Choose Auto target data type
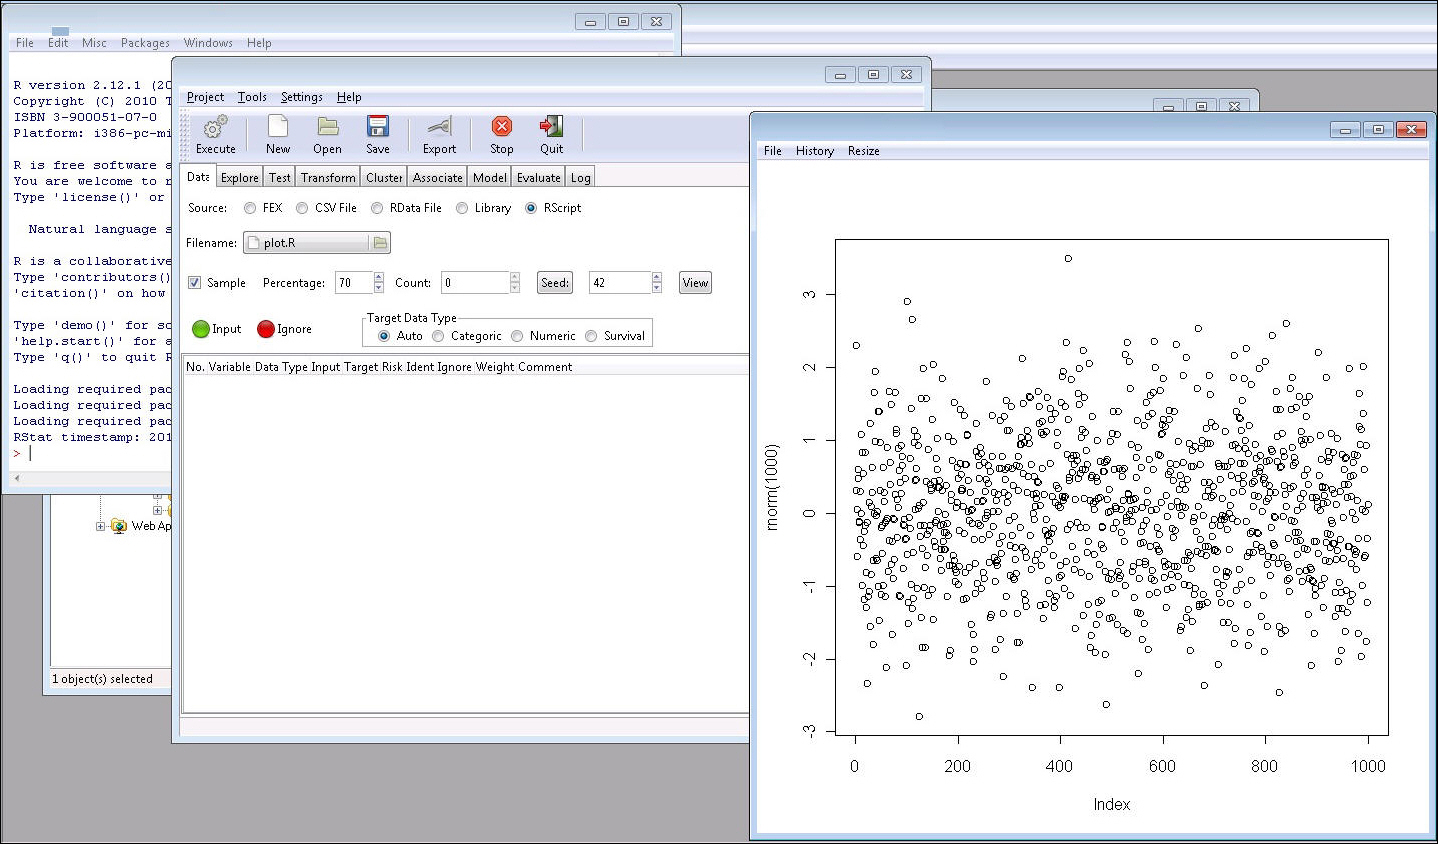 coord(384,336)
